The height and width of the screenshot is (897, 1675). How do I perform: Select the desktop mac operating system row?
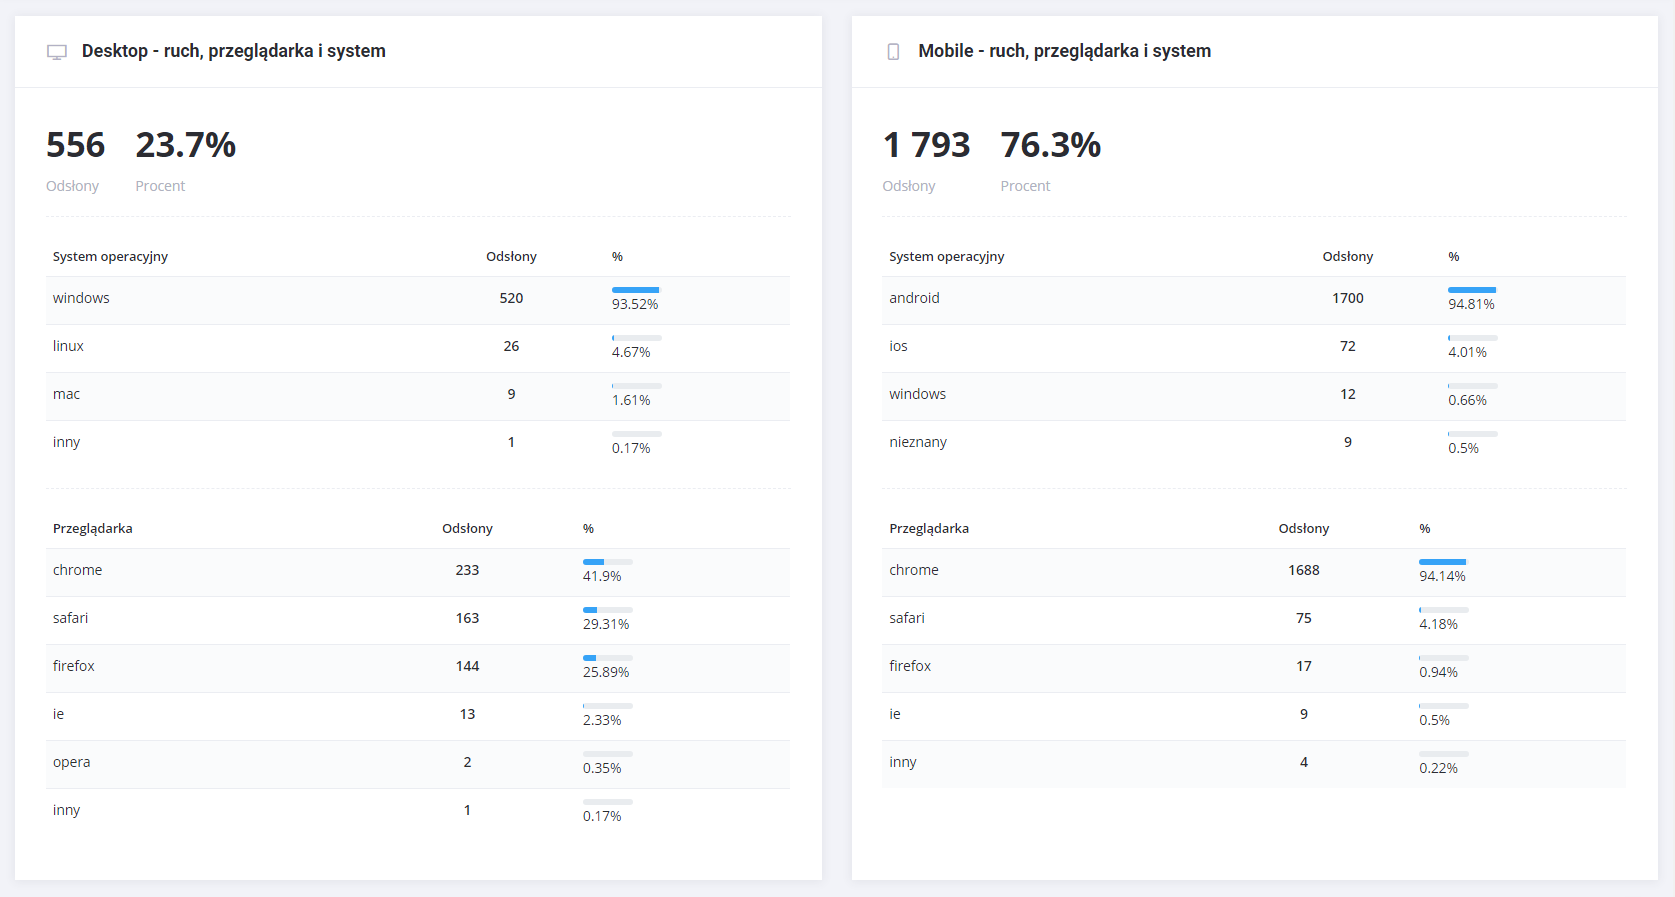418,396
